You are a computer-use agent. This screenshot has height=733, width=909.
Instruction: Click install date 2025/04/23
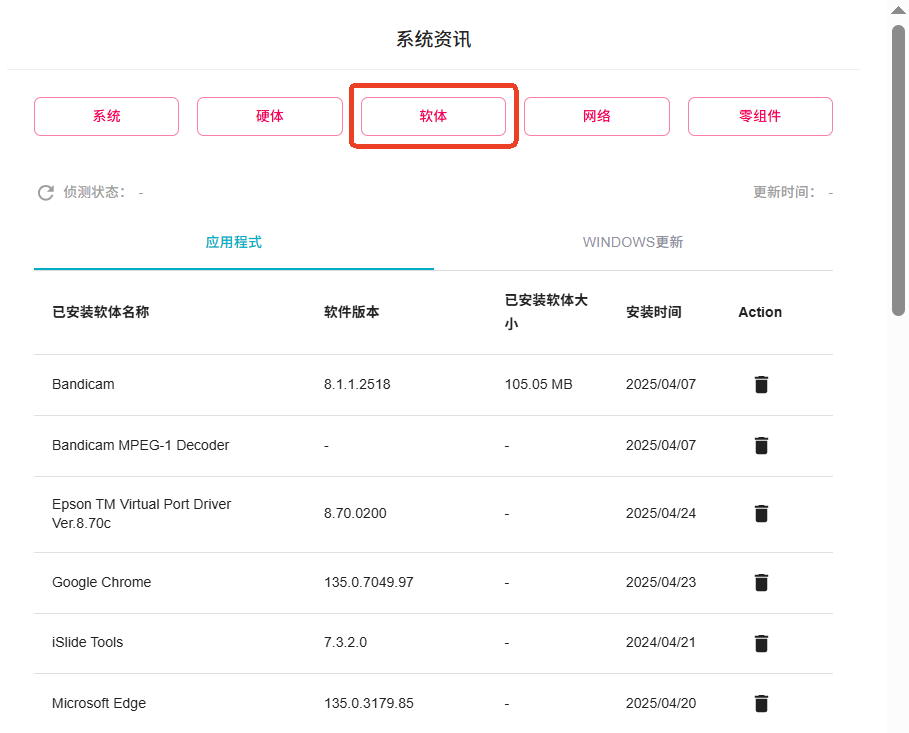pos(661,582)
